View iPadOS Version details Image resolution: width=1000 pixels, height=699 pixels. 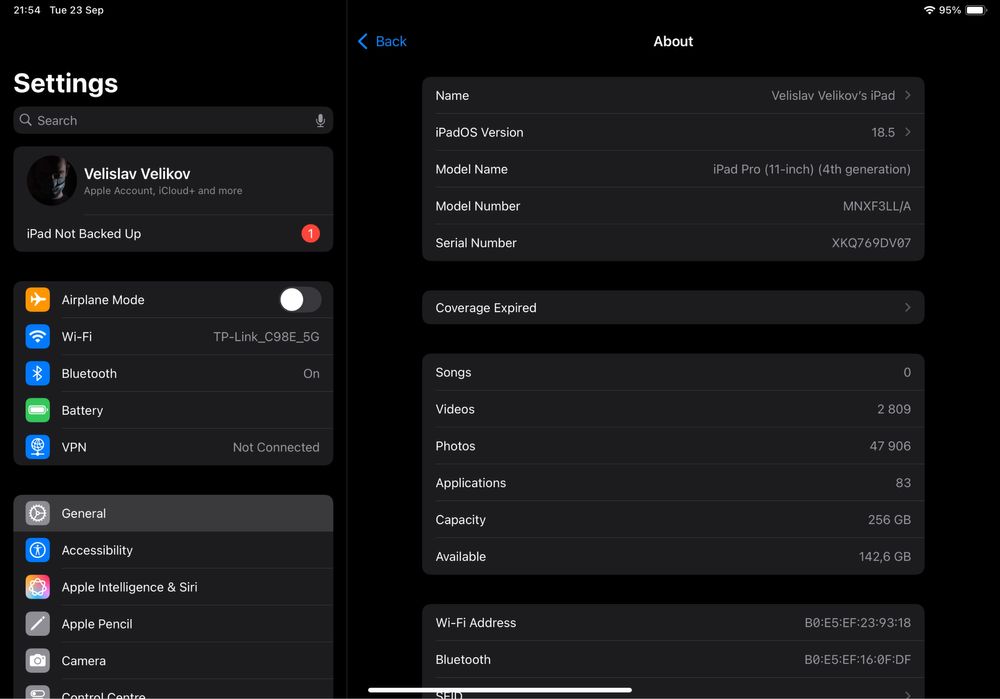tap(673, 132)
